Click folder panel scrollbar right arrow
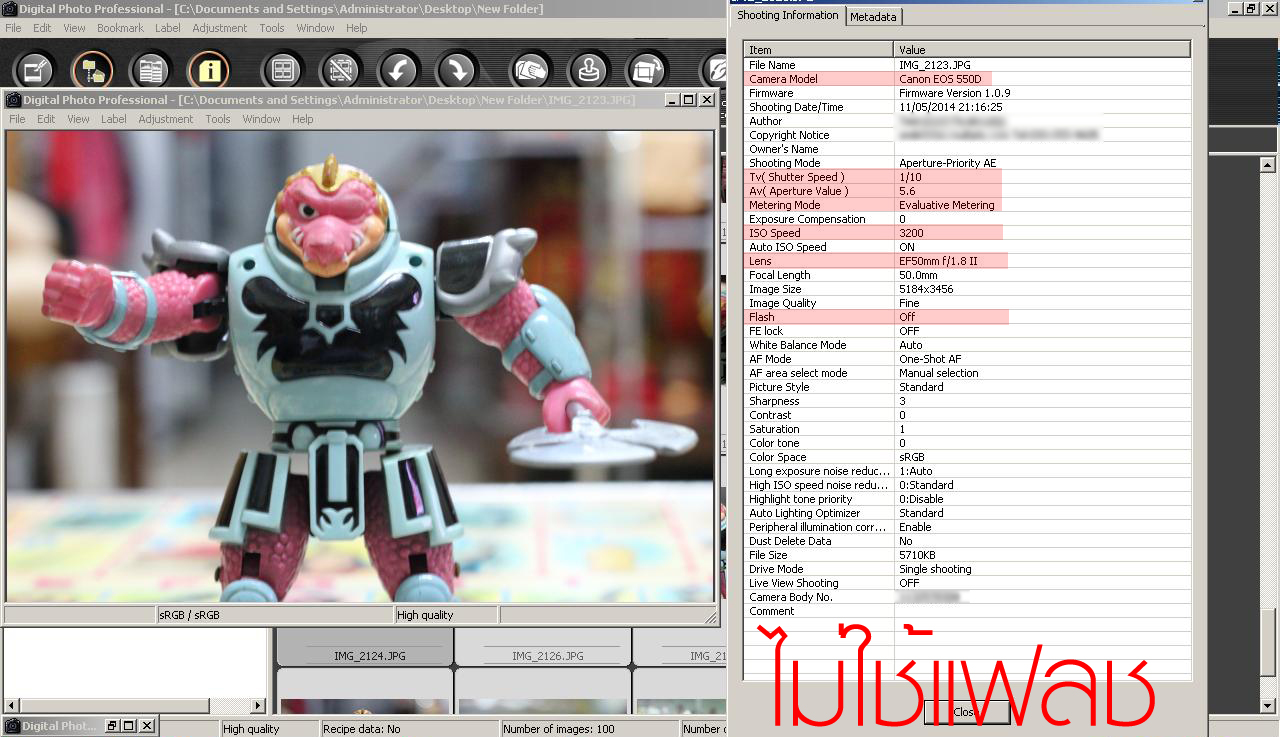 click(258, 706)
